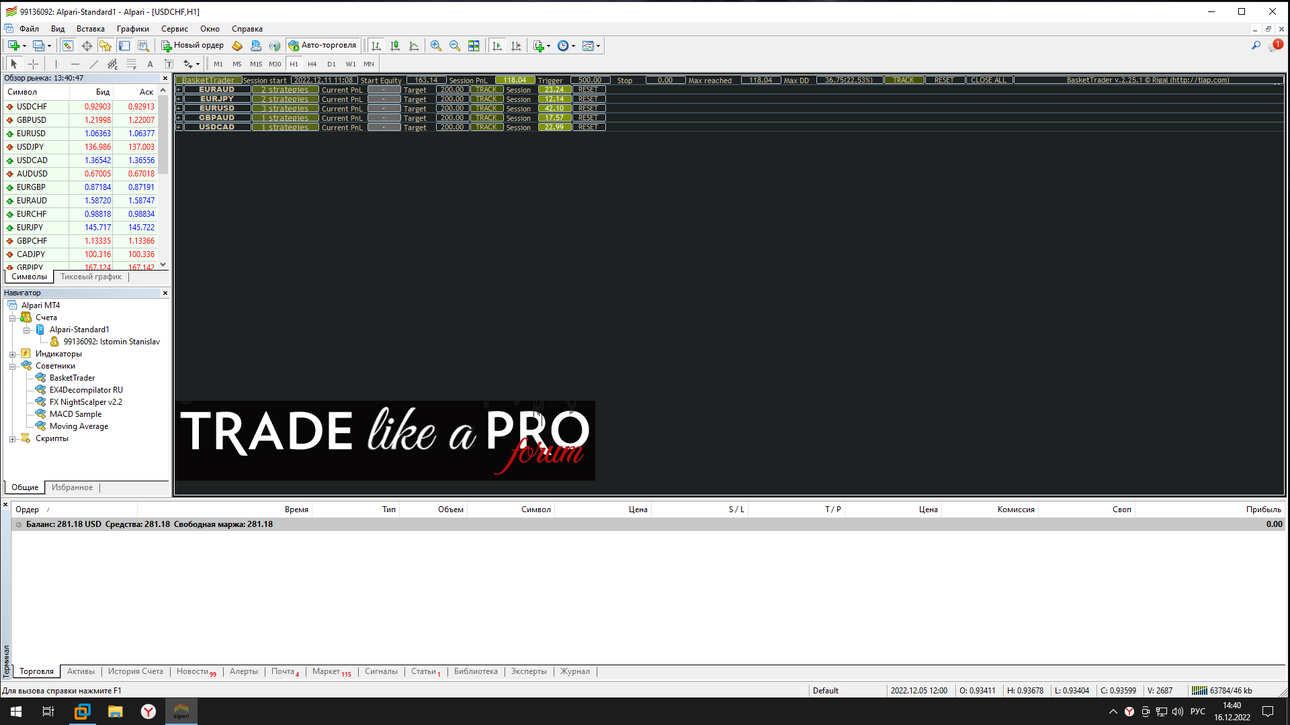Expand the Индикаторы tree node
This screenshot has width=1290, height=725.
click(13, 354)
